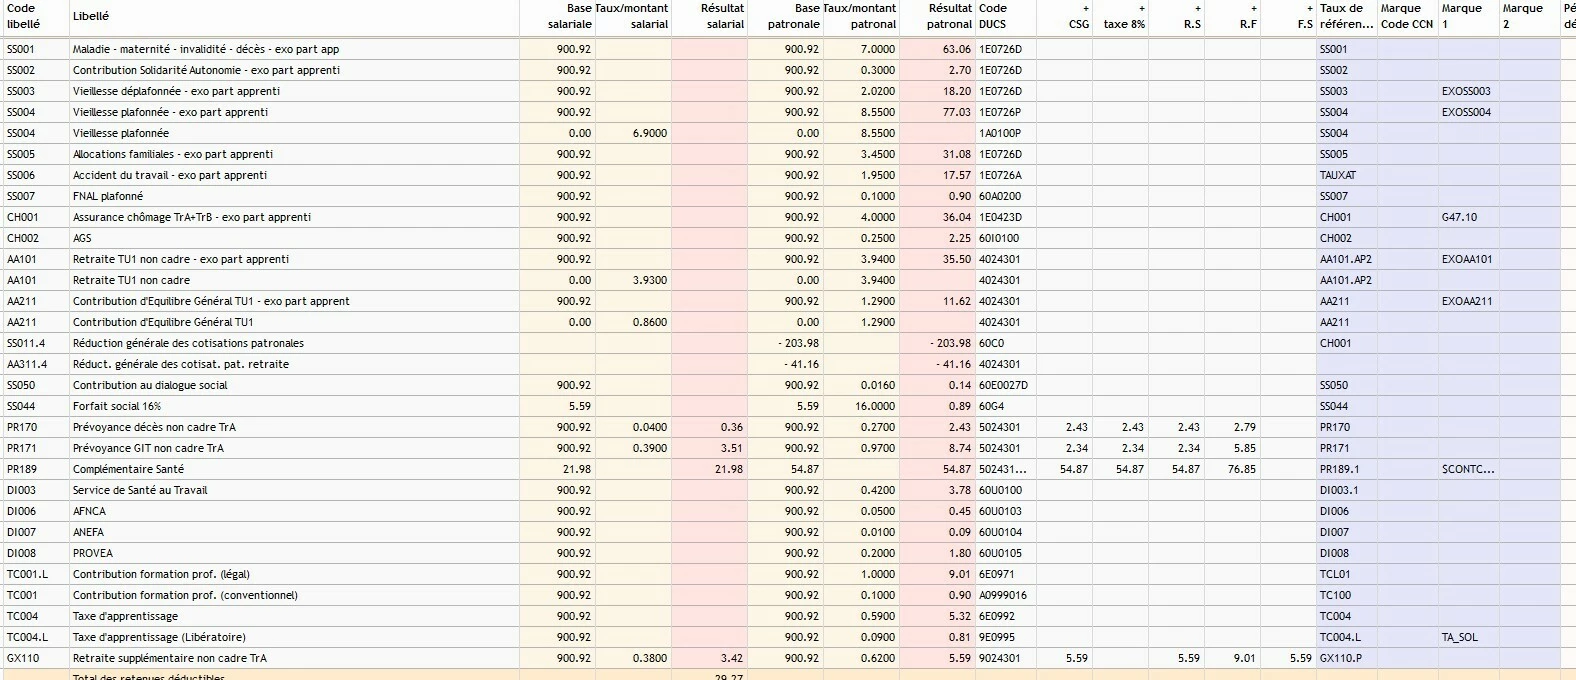The height and width of the screenshot is (680, 1576).
Task: Select 'Vieillesse plafonnée - exo part apprenti' label
Action: (170, 112)
